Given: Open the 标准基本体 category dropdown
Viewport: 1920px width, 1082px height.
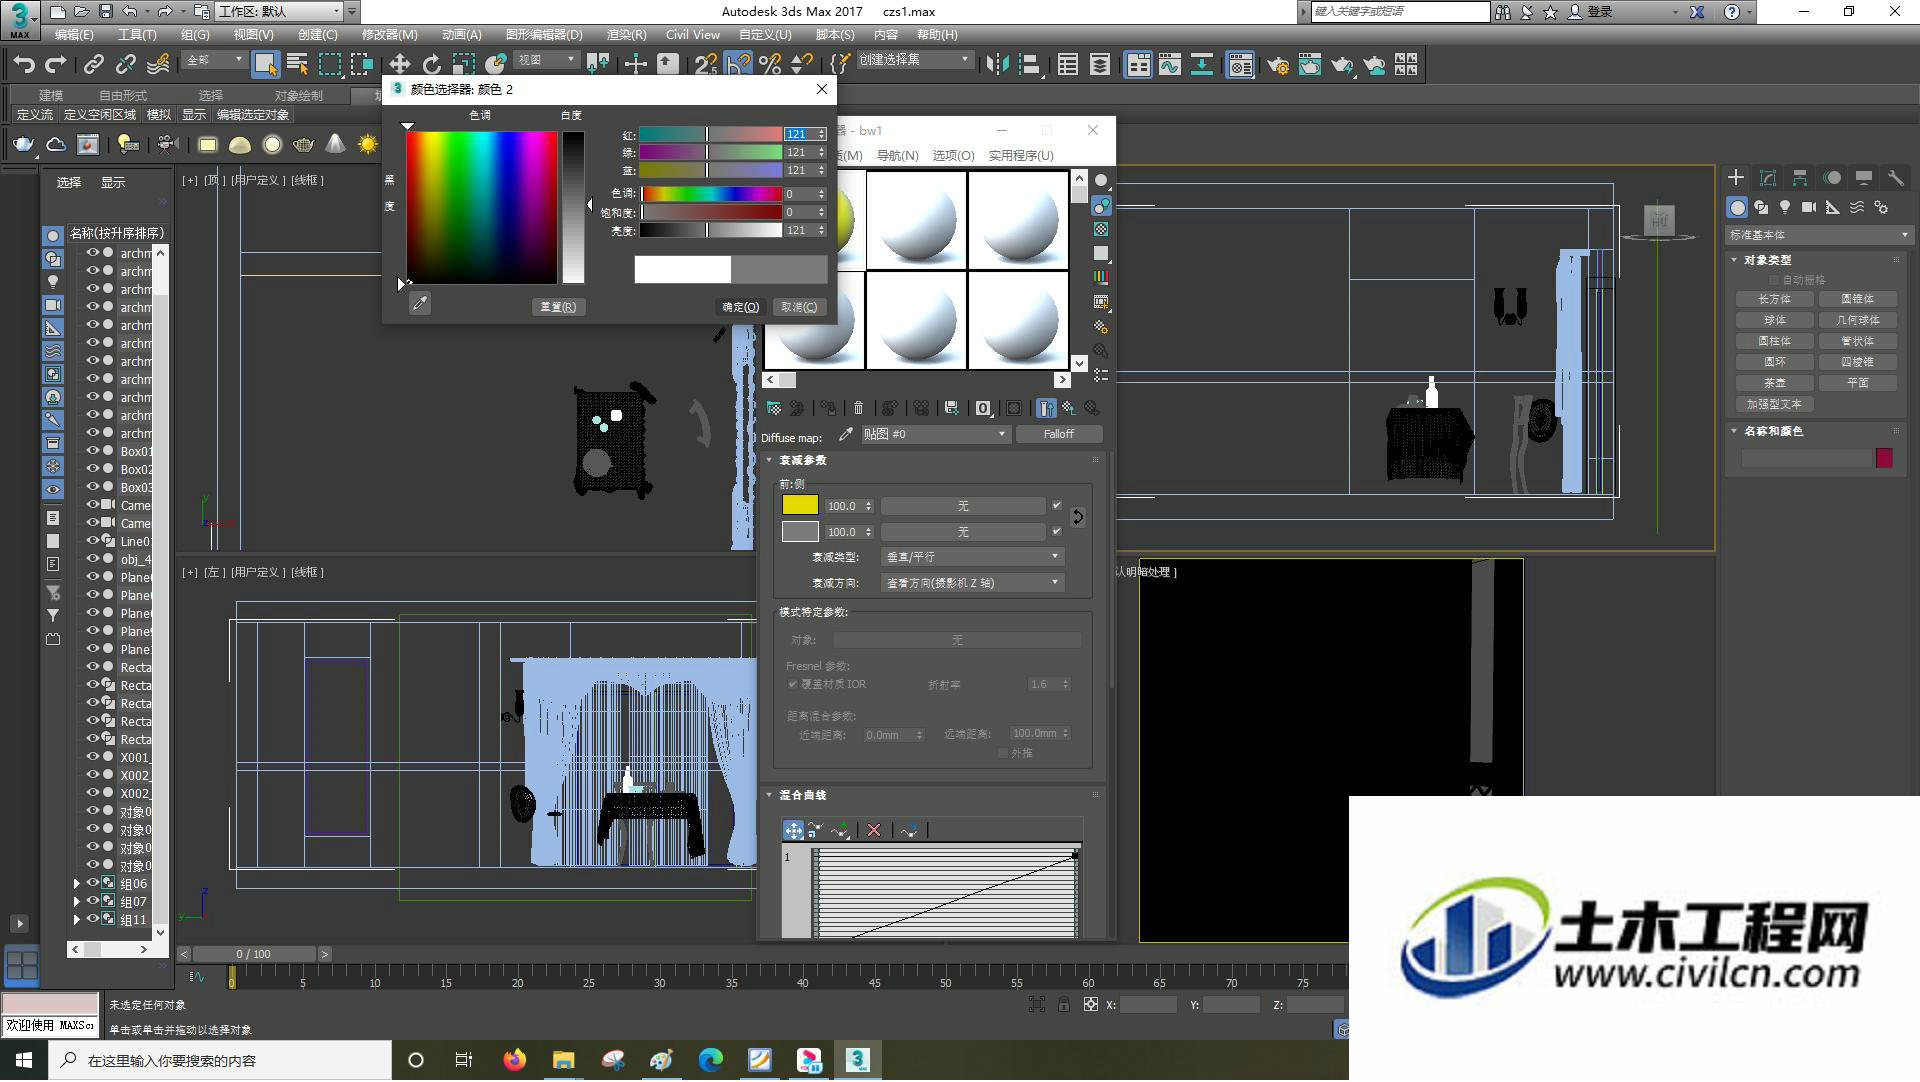Looking at the screenshot, I should (x=1819, y=235).
